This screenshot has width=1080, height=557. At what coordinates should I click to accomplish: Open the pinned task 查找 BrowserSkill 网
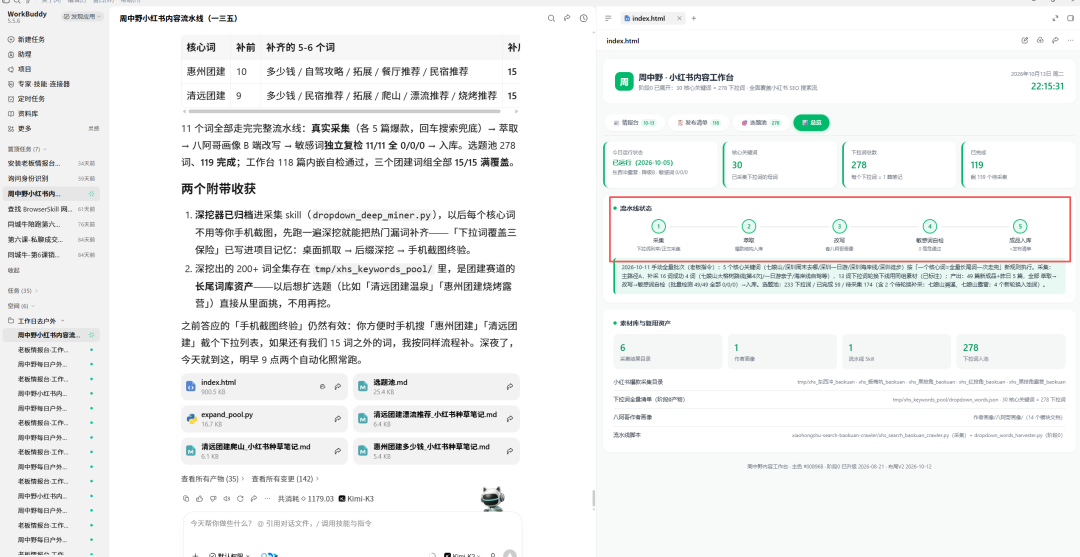pos(51,209)
